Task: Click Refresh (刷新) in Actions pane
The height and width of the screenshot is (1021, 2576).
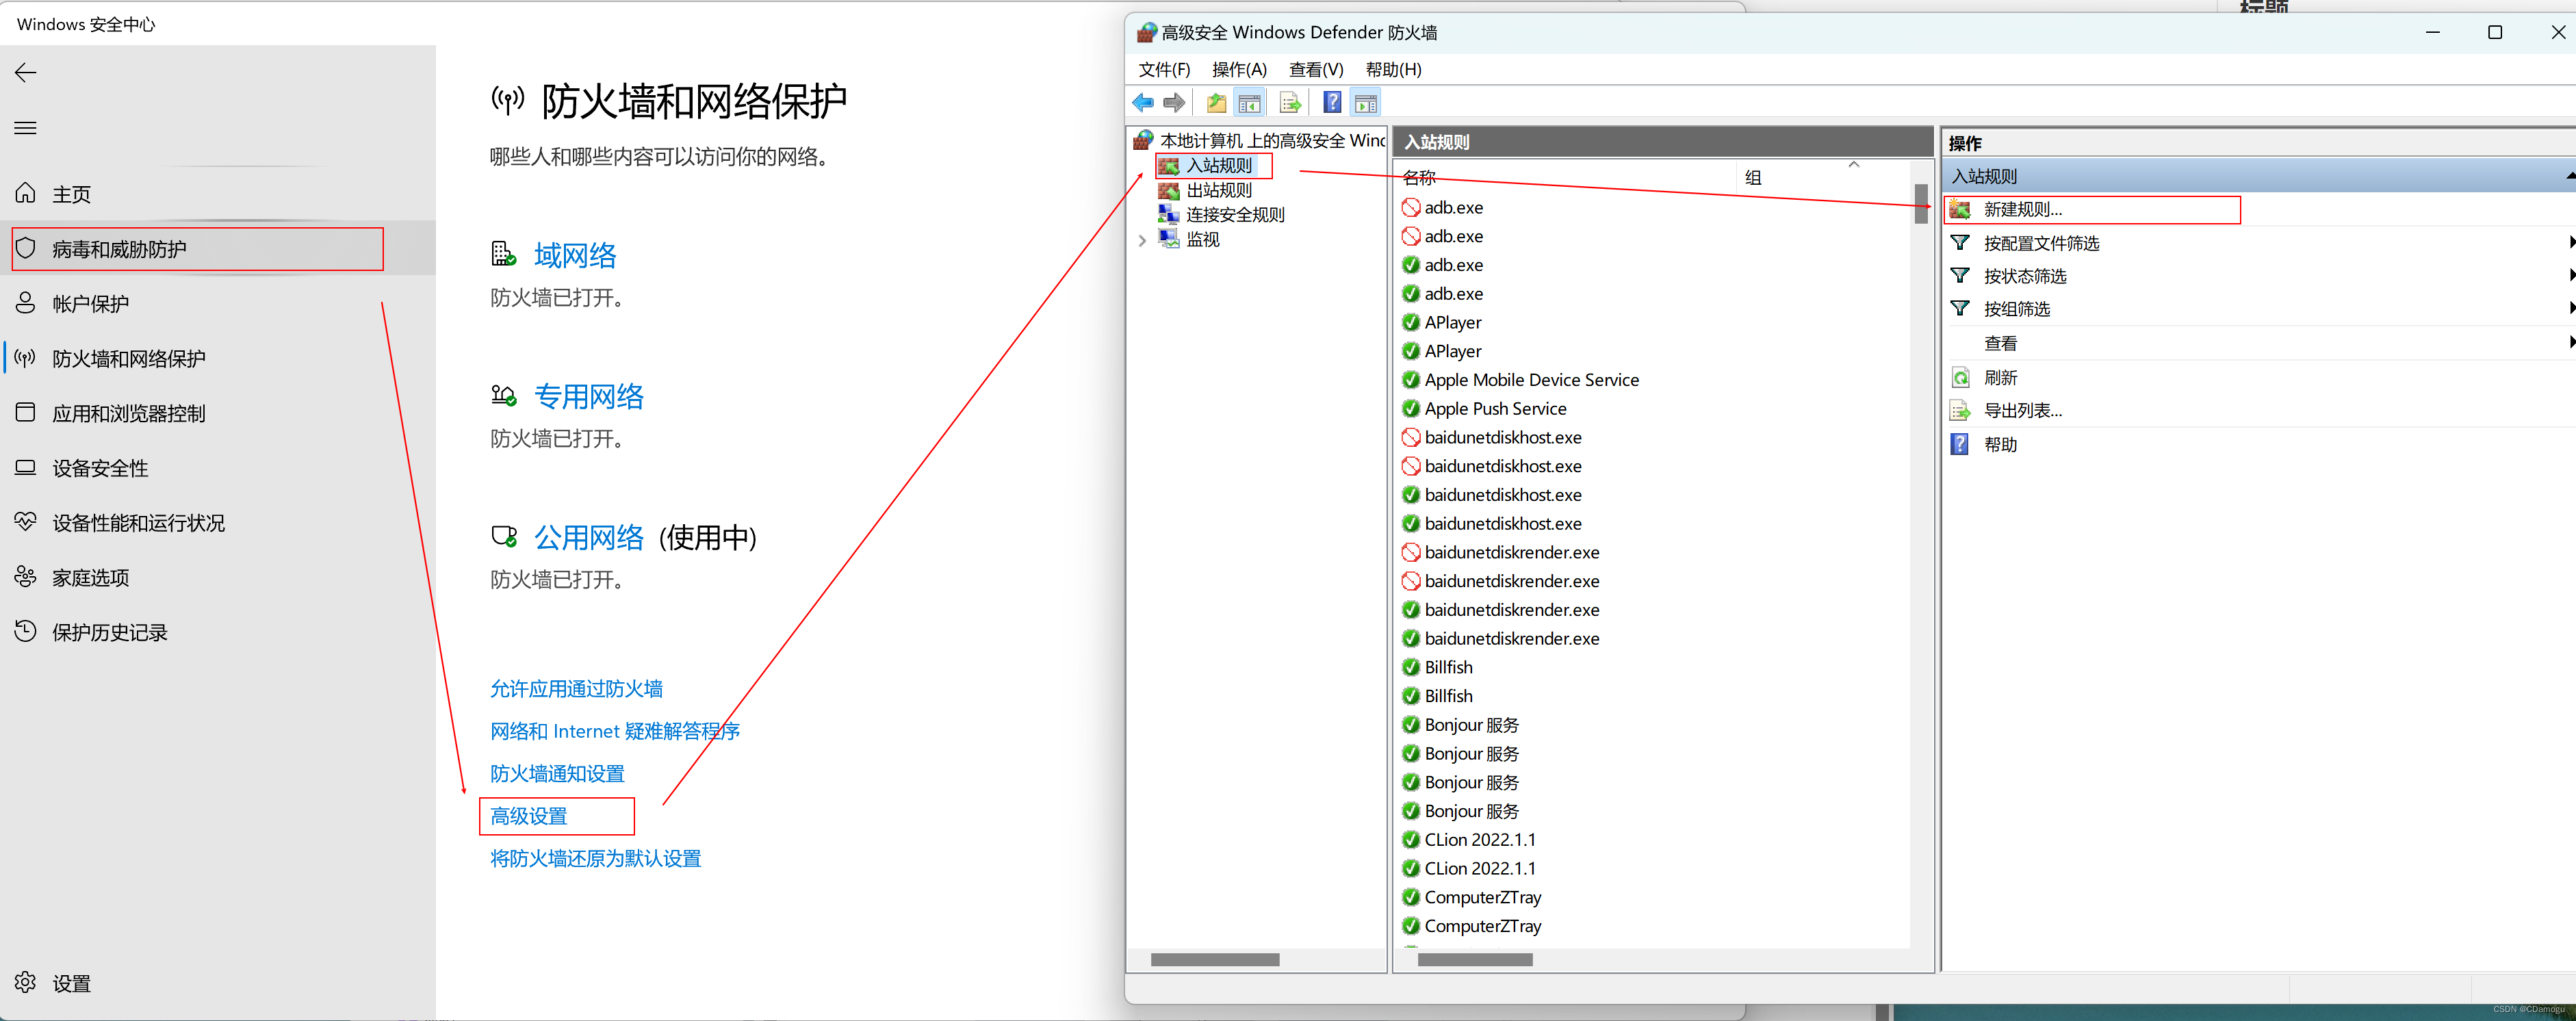Action: click(x=2000, y=378)
